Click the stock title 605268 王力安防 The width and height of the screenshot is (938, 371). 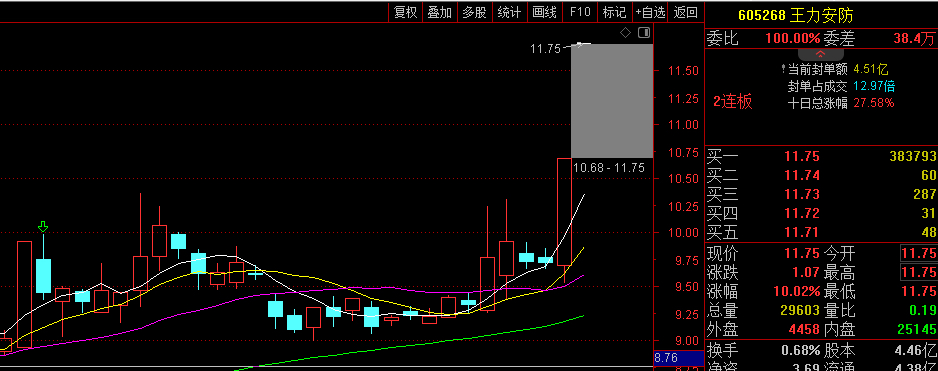click(796, 15)
